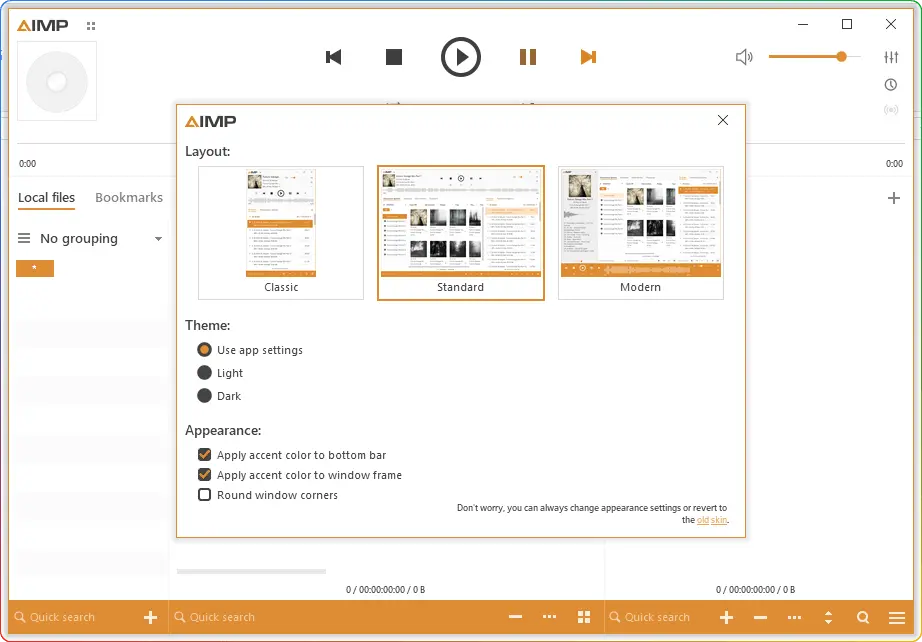
Task: Skip to the previous track
Action: [x=334, y=57]
